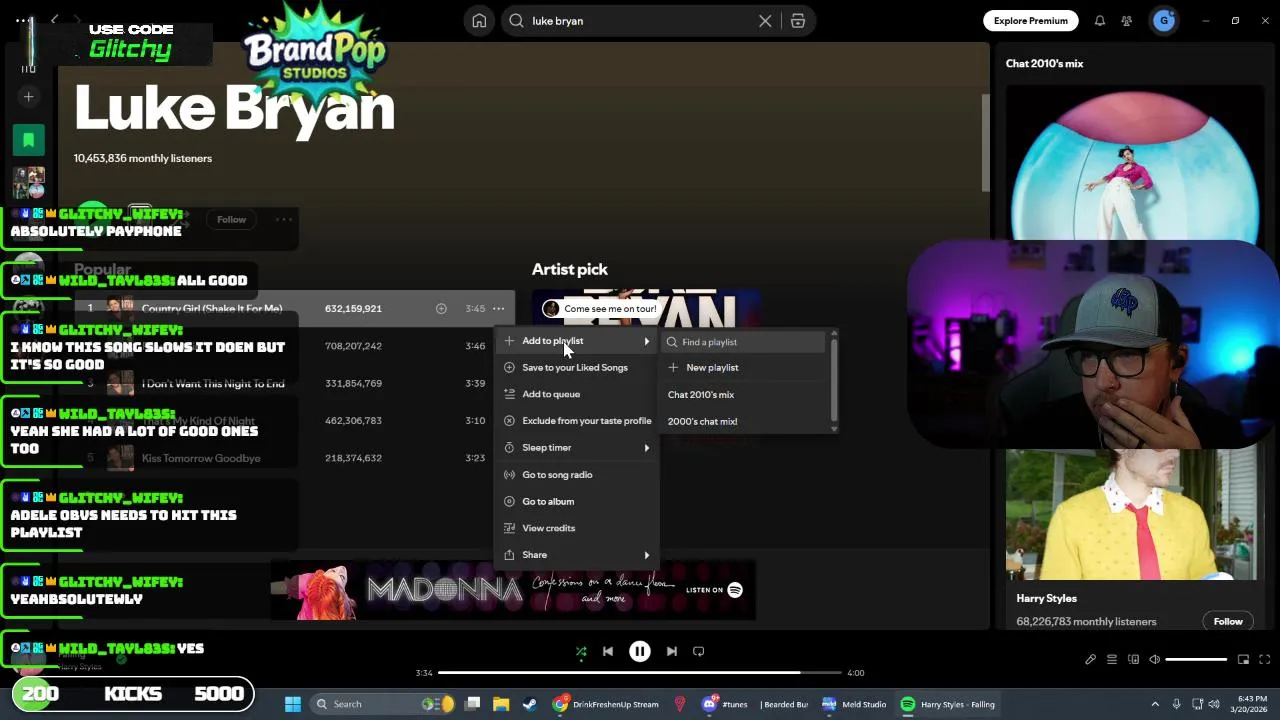Open the lyrics microphone icon
The height and width of the screenshot is (720, 1280).
(1090, 659)
